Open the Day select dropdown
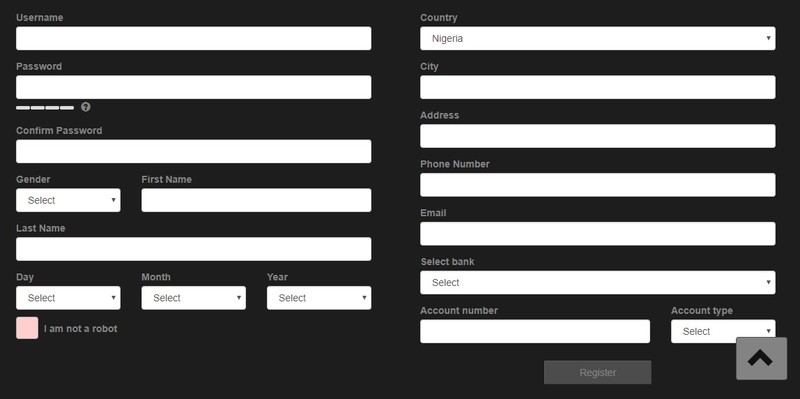This screenshot has height=399, width=800. pos(68,297)
